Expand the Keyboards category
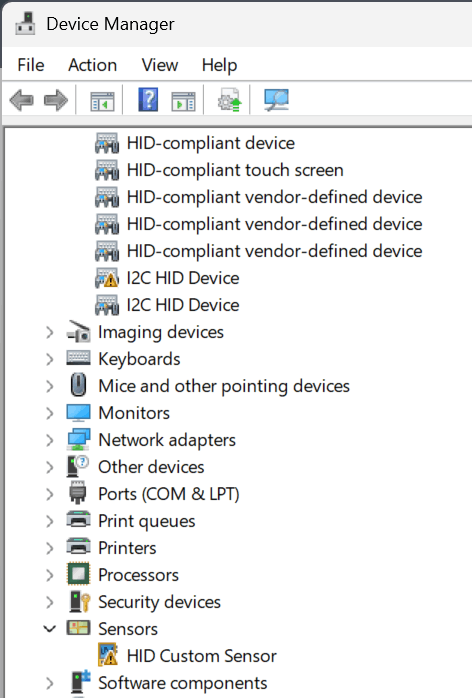 [49, 359]
